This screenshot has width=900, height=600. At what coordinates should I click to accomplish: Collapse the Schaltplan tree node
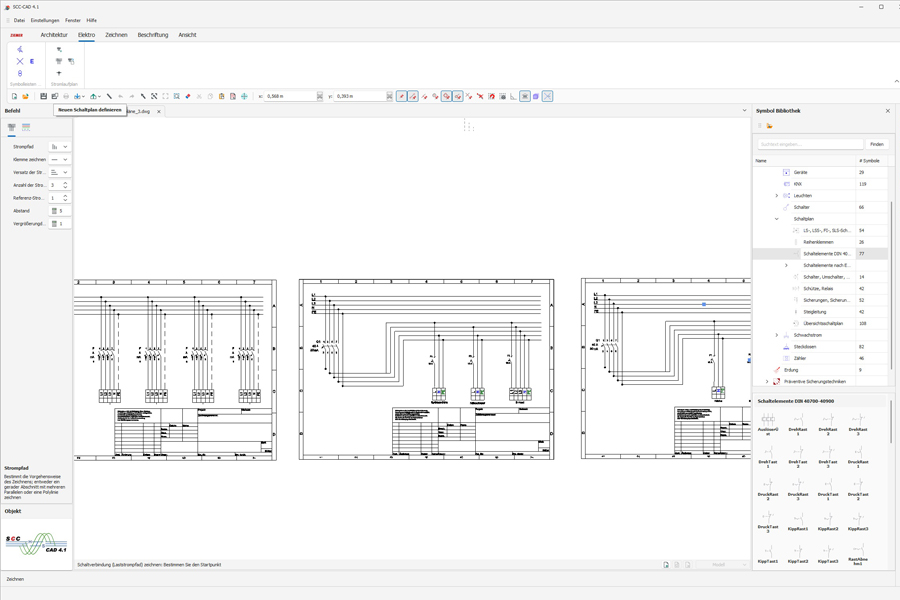pyautogui.click(x=777, y=219)
